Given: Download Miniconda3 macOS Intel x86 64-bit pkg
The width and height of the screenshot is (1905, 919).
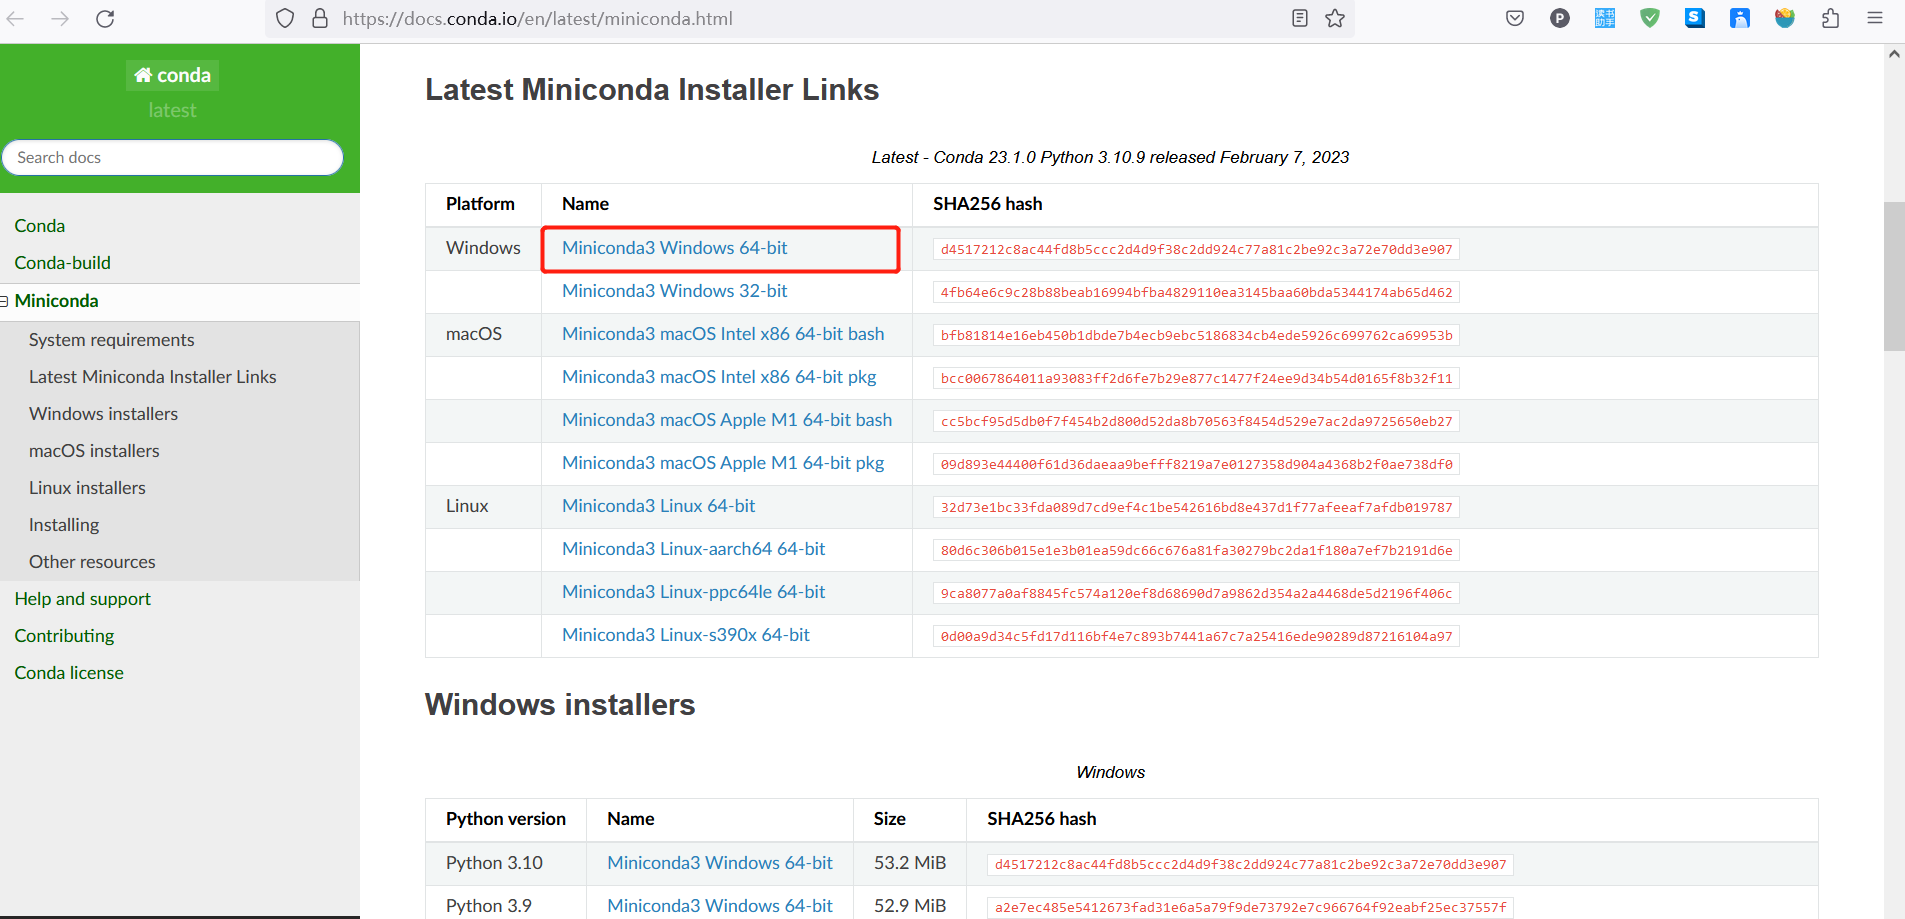Looking at the screenshot, I should pos(719,377).
